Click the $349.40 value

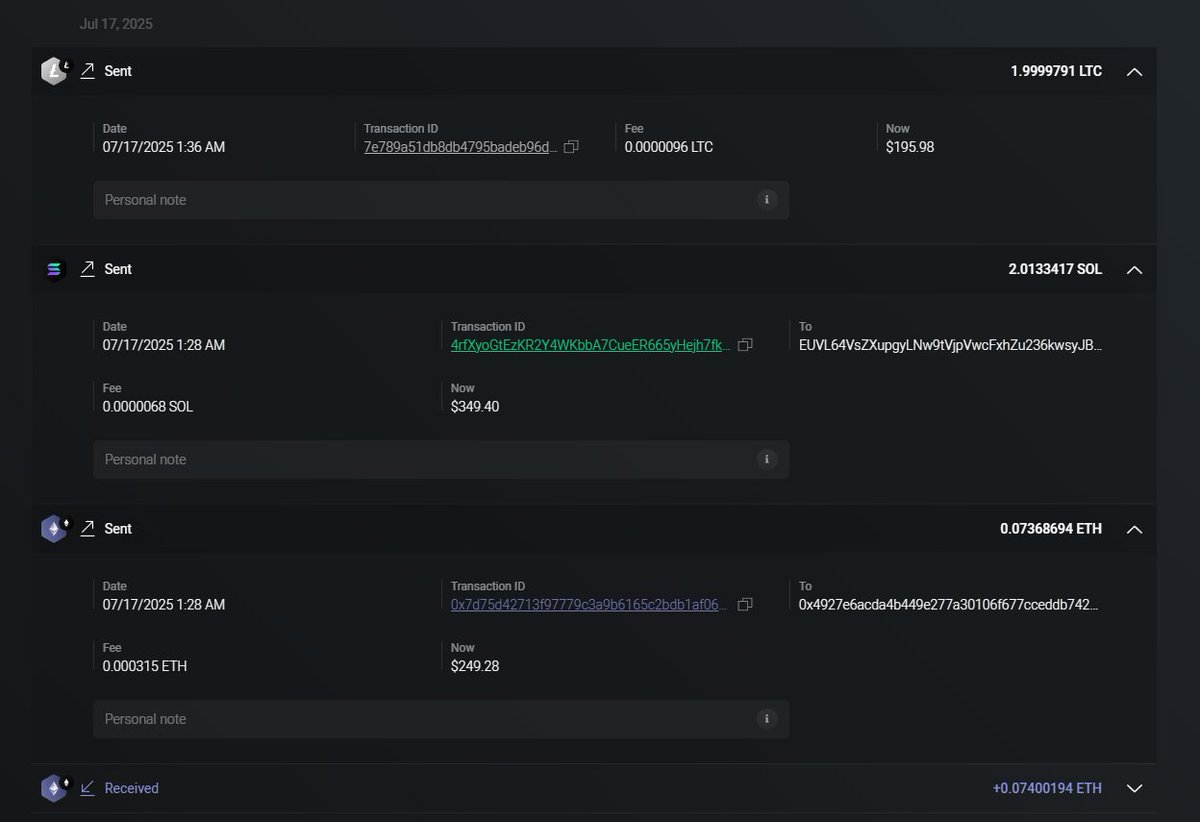tap(475, 407)
